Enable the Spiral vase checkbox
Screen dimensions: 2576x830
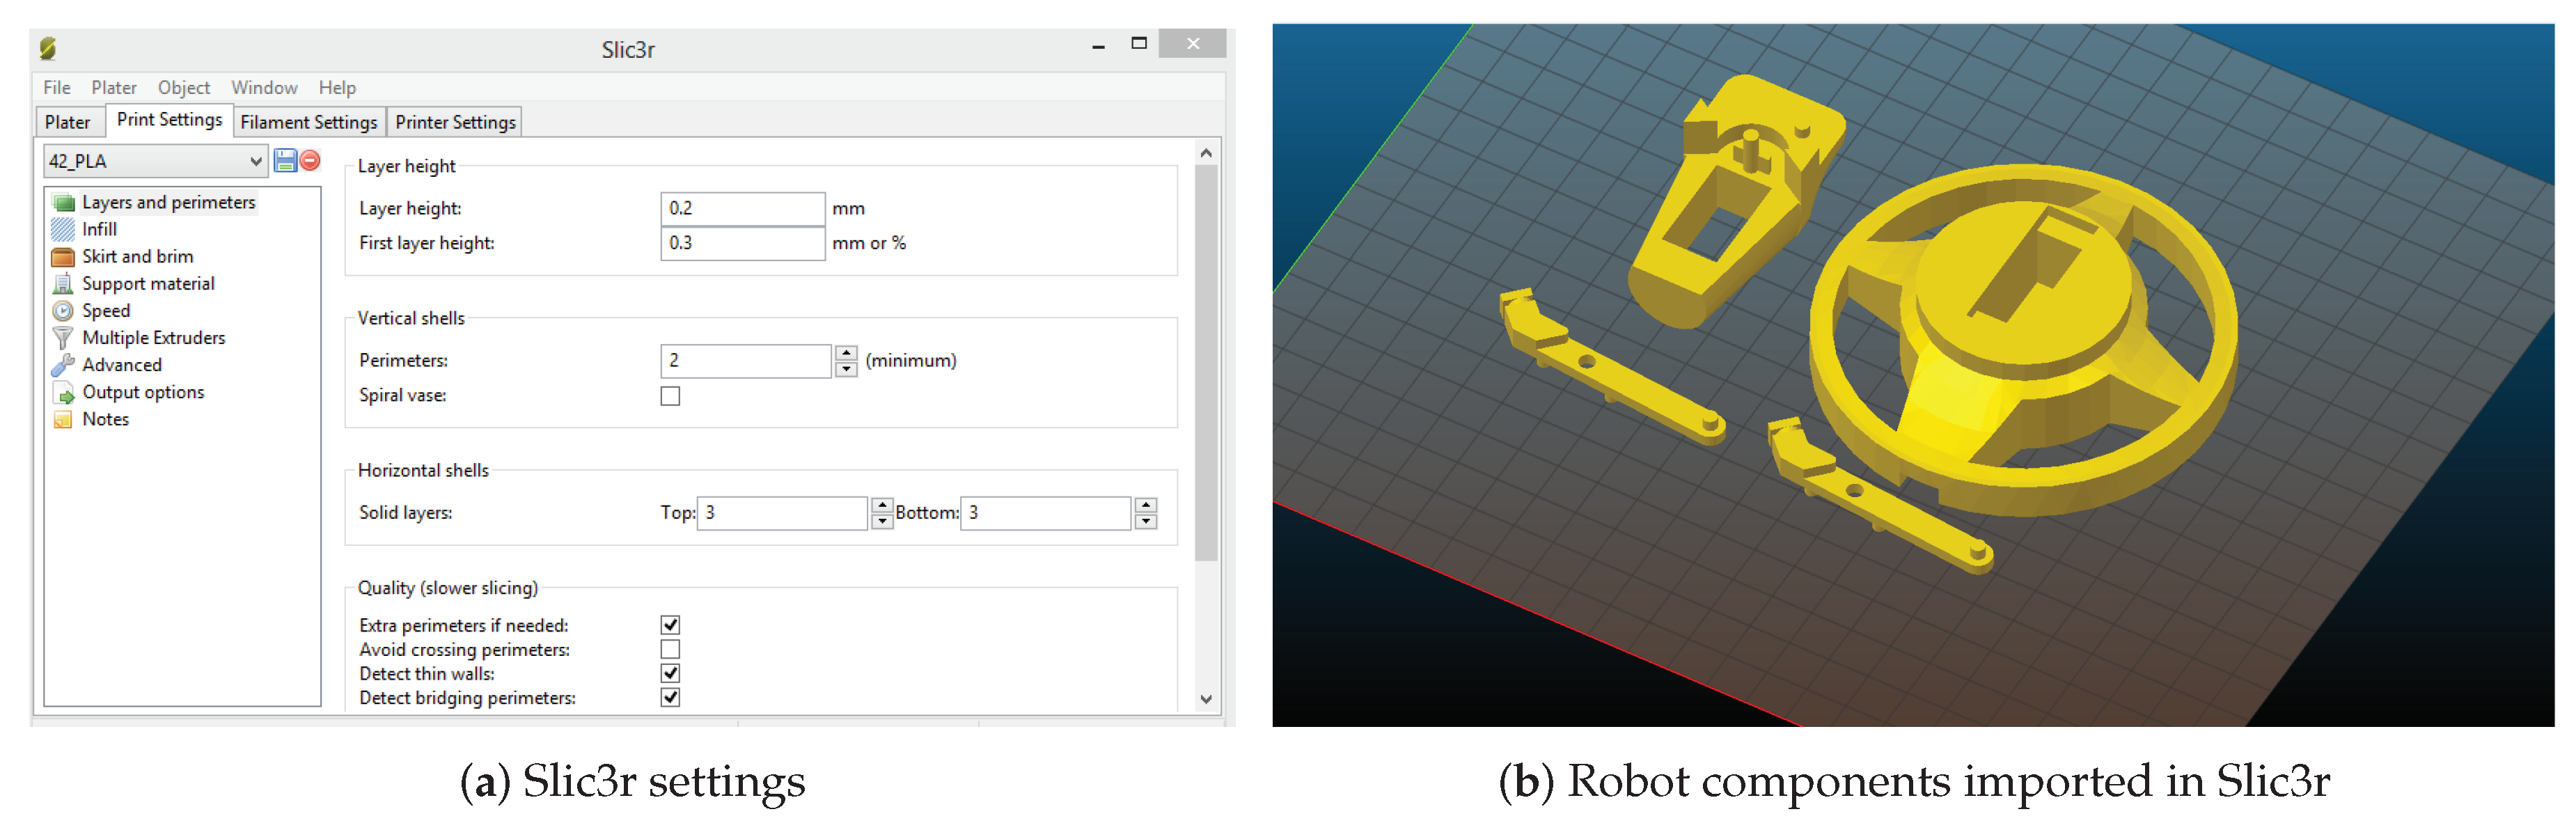670,396
